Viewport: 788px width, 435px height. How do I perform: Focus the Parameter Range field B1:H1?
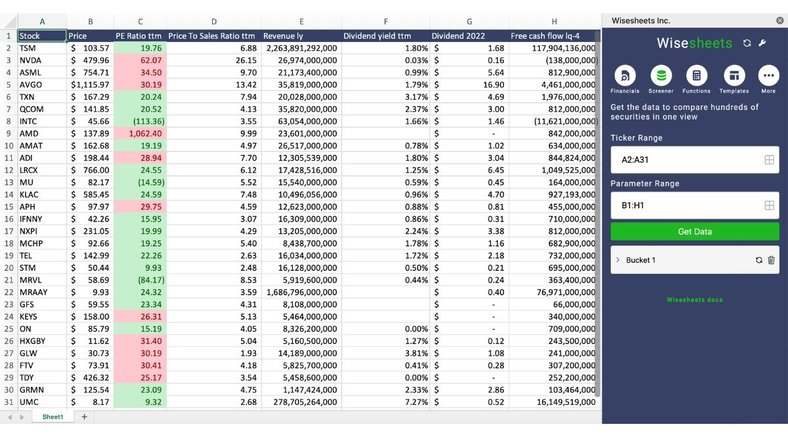click(x=695, y=205)
